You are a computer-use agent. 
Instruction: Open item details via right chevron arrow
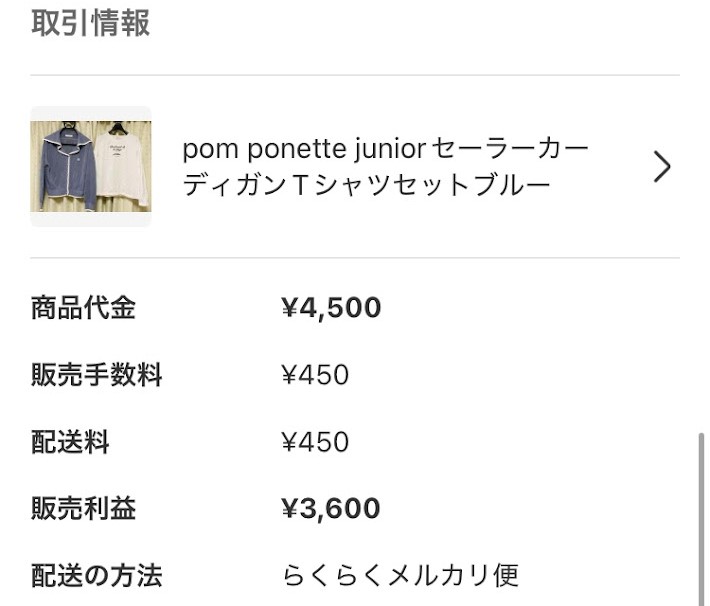click(x=662, y=167)
